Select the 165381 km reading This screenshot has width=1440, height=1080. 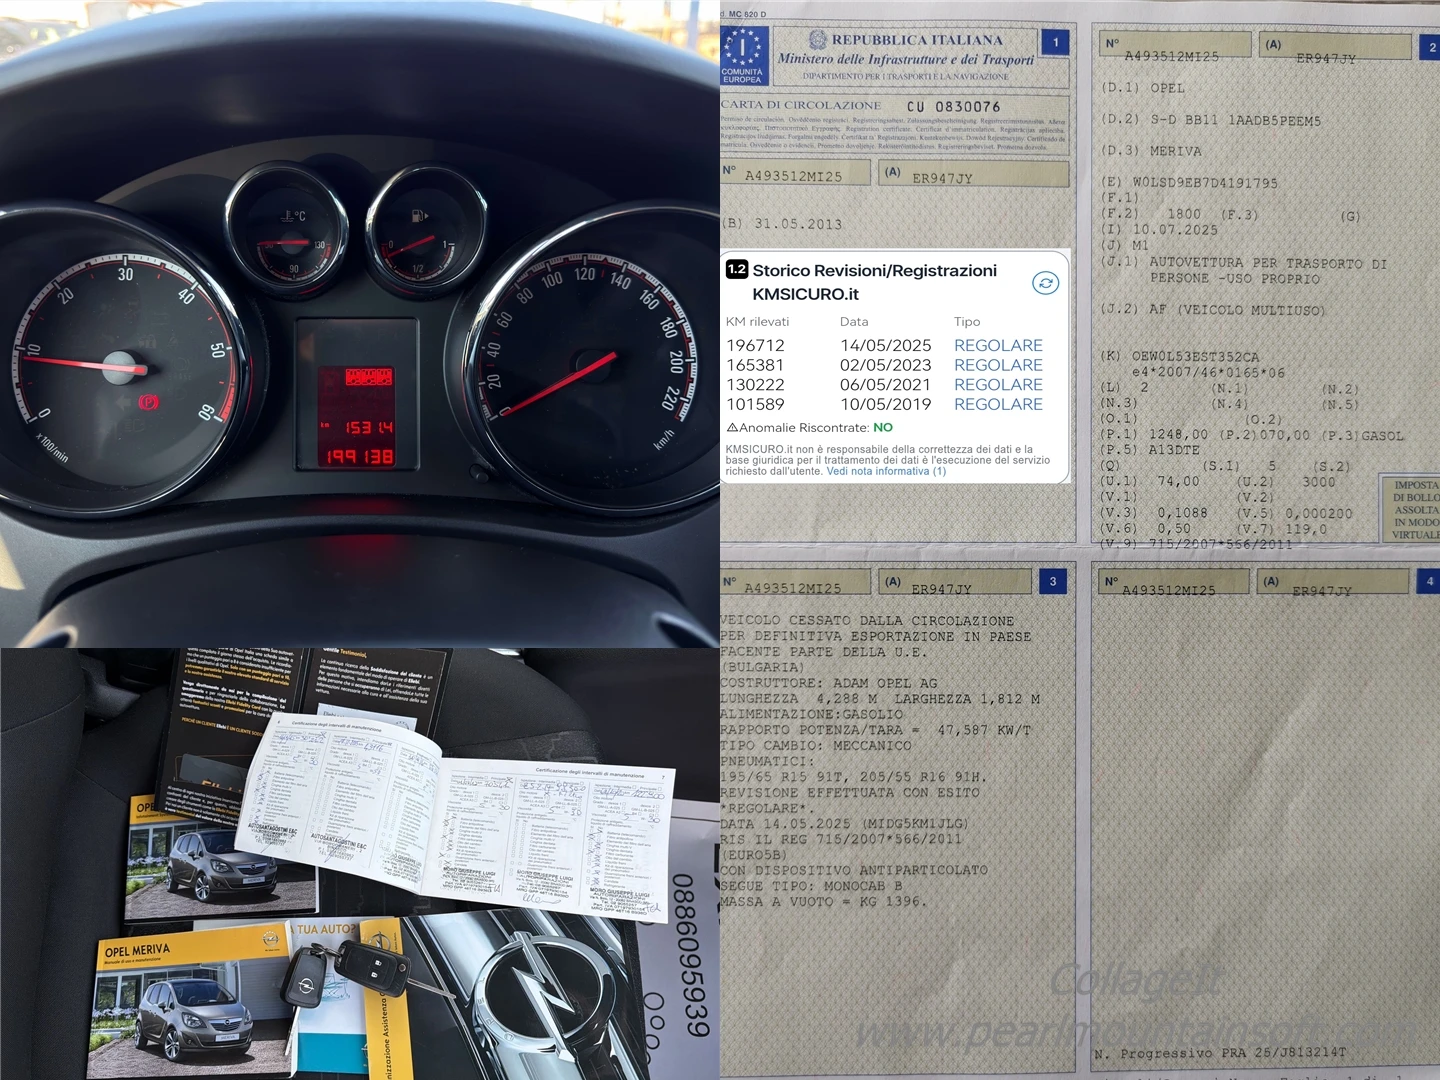pos(755,365)
